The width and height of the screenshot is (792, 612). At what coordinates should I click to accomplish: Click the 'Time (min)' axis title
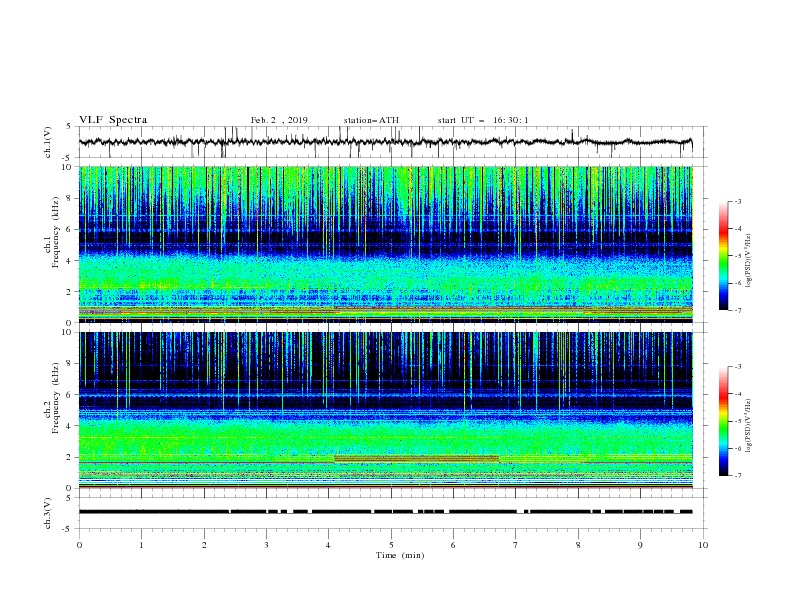[400, 555]
